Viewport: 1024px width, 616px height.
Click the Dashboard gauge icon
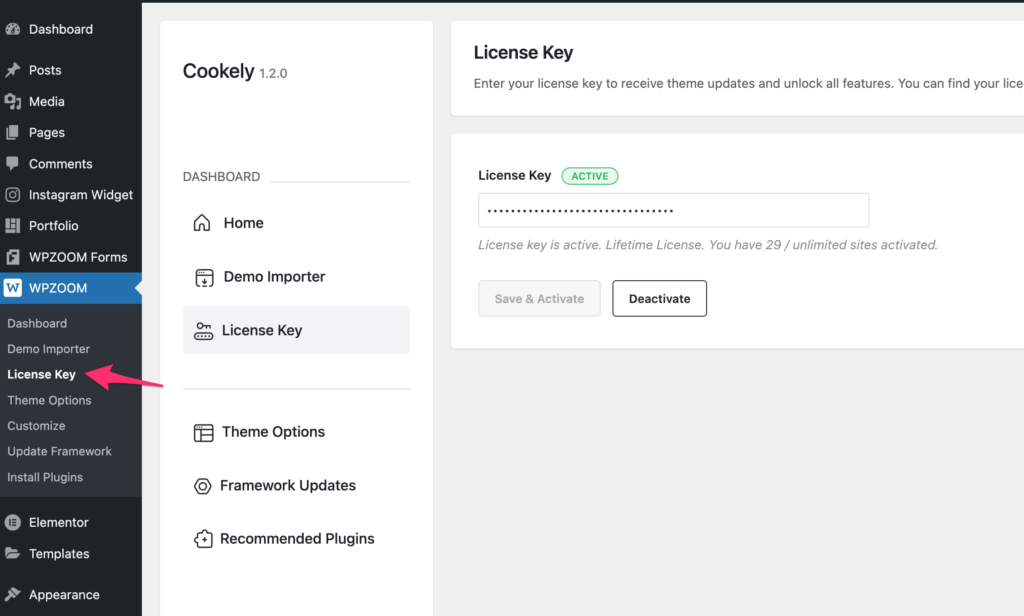tap(13, 30)
